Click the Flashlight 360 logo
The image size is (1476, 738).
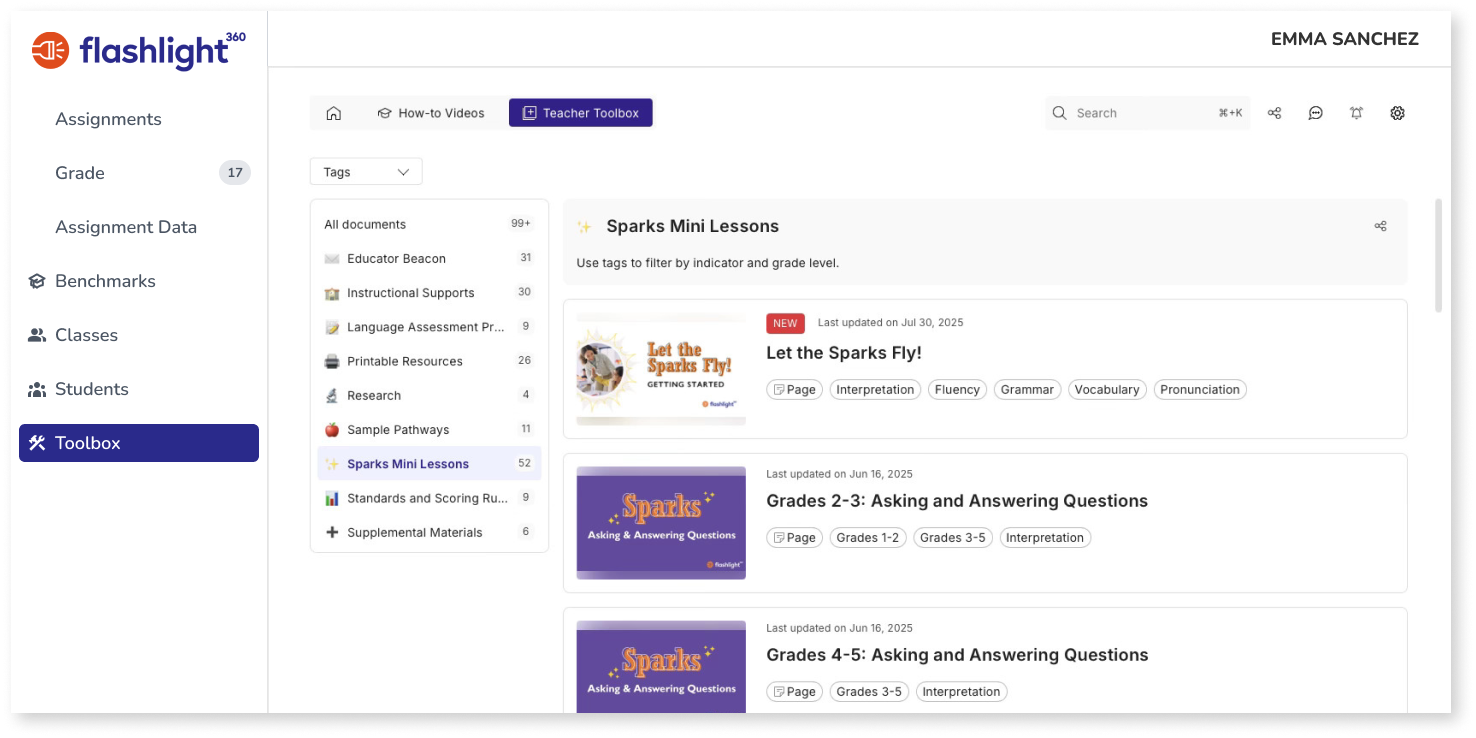[138, 50]
